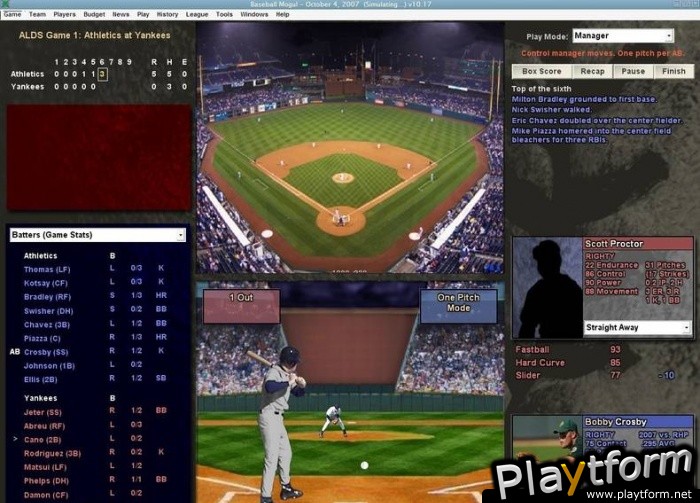
Task: Open the Game menu
Action: tap(12, 14)
